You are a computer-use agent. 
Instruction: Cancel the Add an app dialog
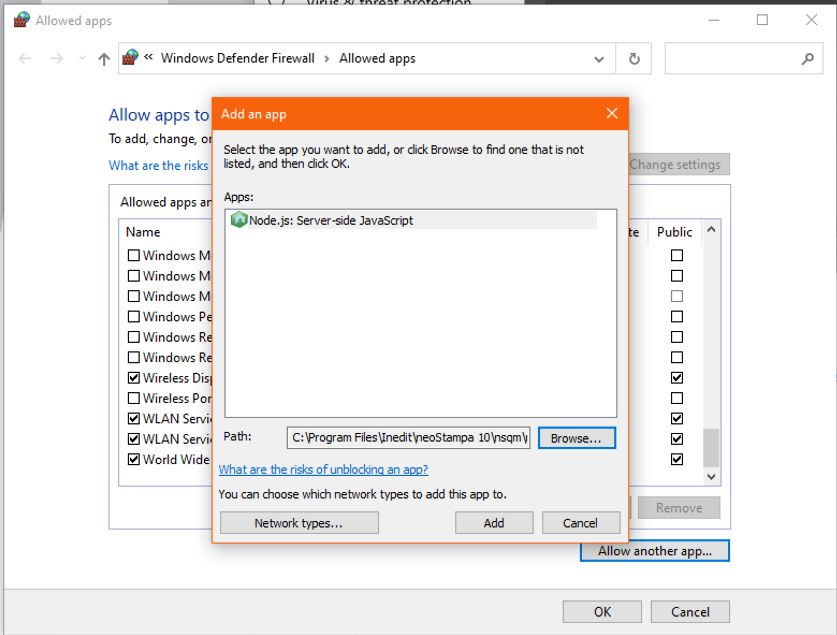pos(580,522)
